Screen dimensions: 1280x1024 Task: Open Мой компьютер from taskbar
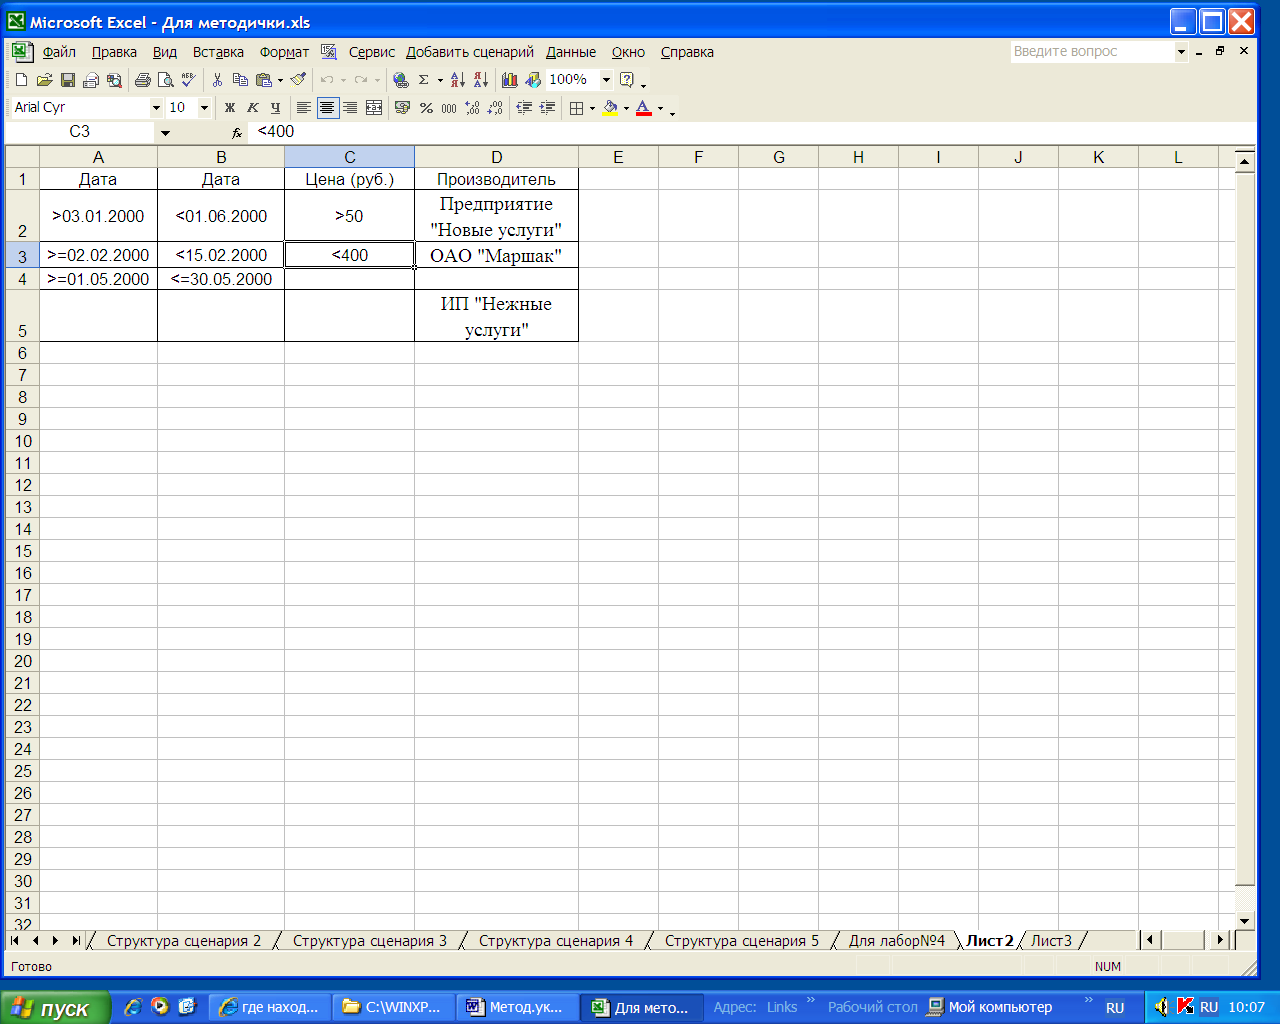990,1007
